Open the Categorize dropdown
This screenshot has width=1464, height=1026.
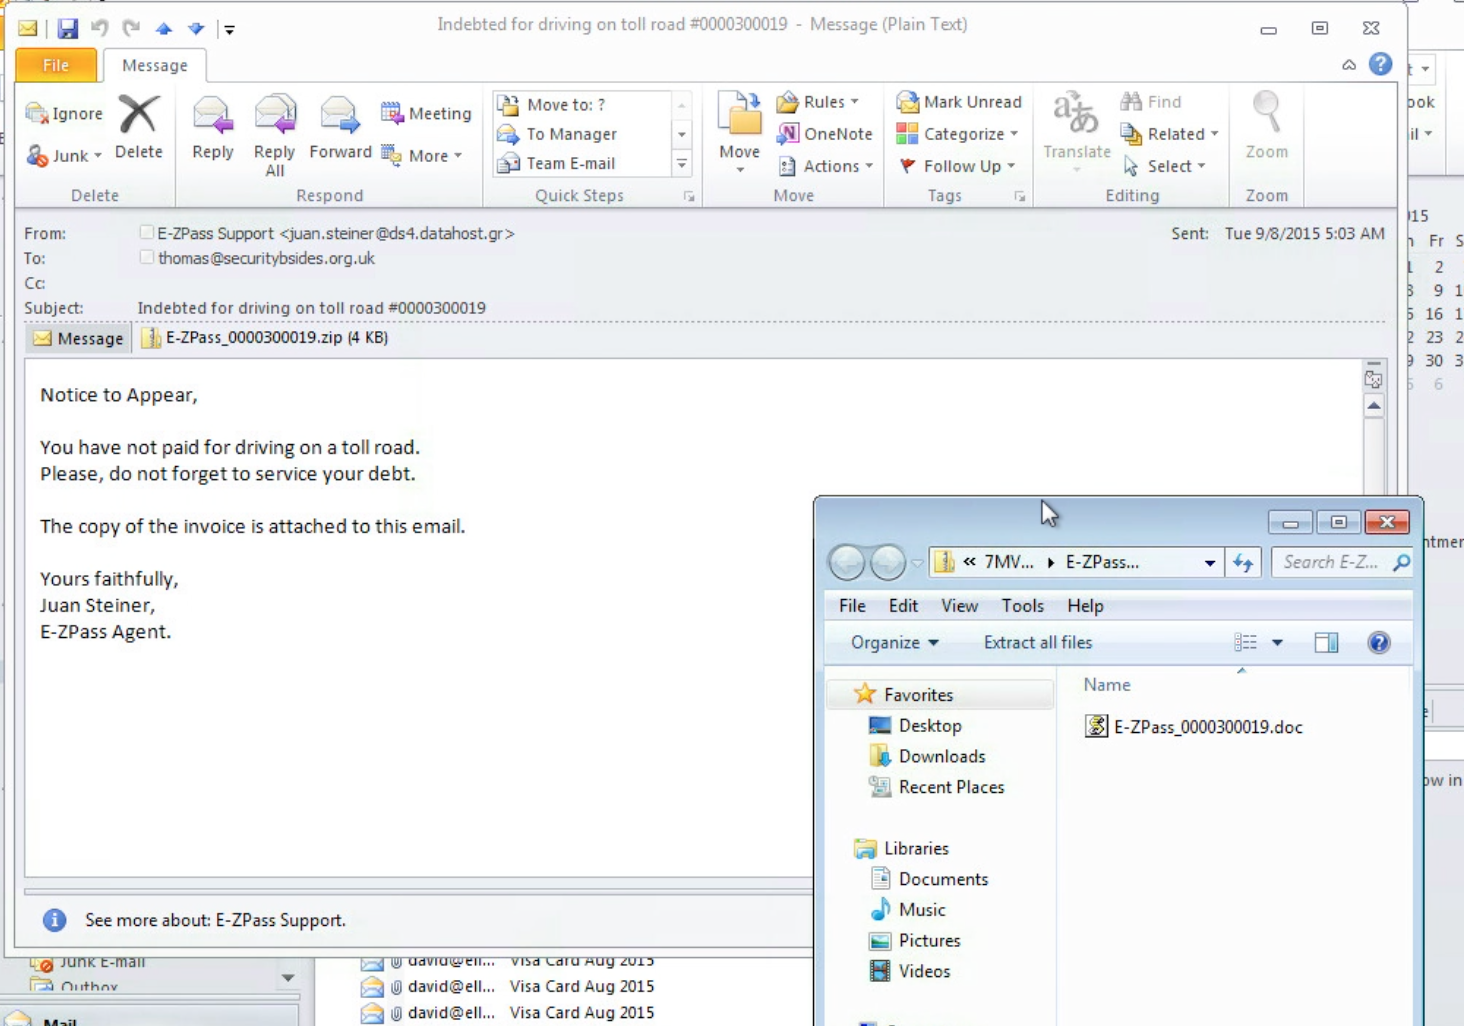click(x=957, y=134)
